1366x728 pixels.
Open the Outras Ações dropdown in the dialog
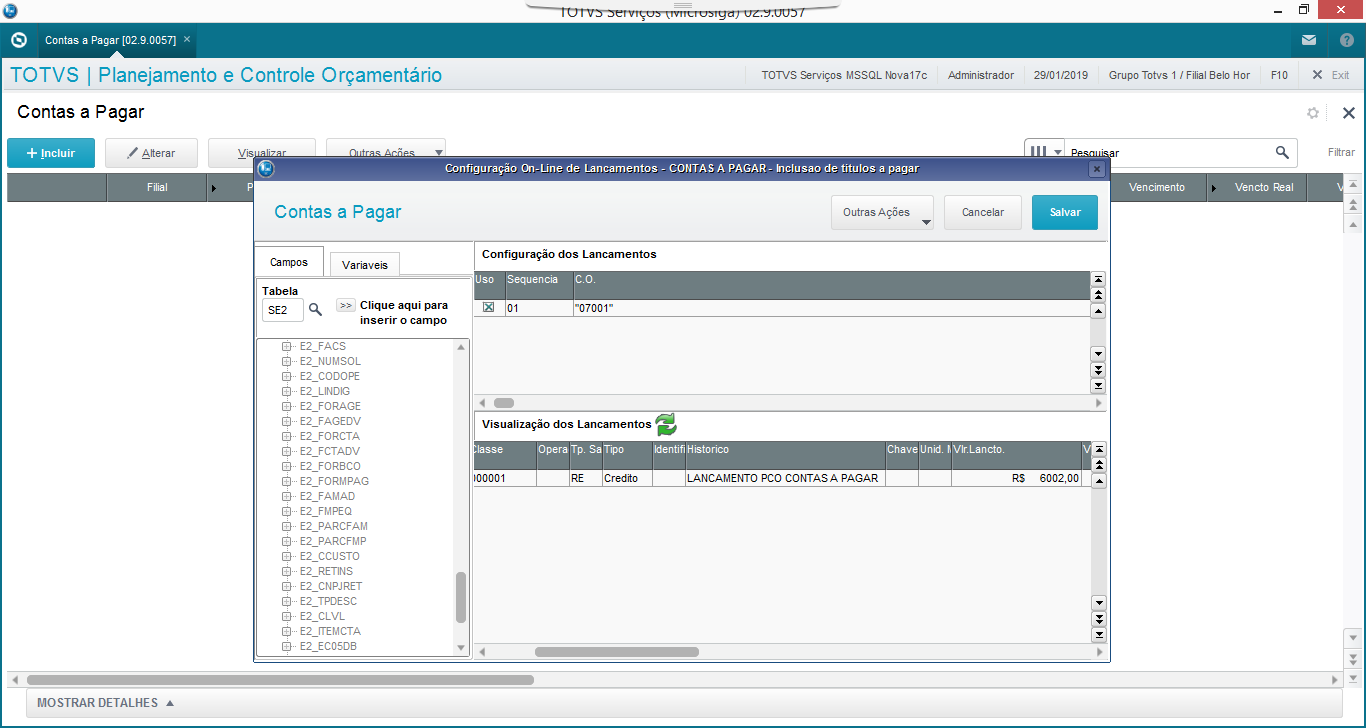click(x=882, y=213)
